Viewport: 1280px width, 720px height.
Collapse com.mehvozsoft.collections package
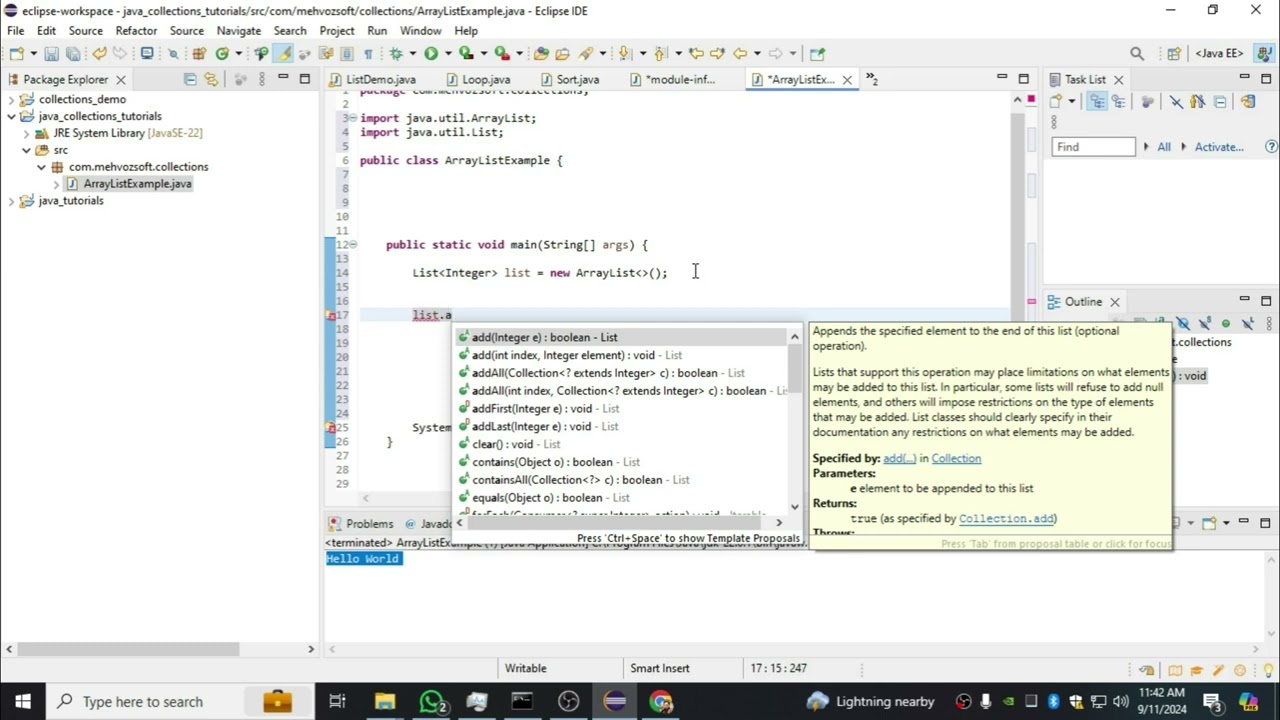(42, 167)
